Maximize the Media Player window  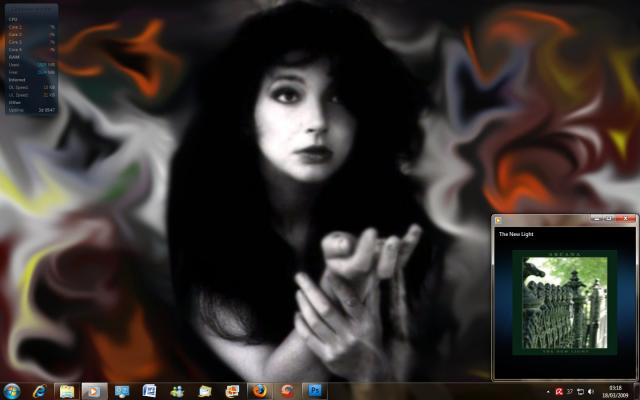(x=608, y=219)
